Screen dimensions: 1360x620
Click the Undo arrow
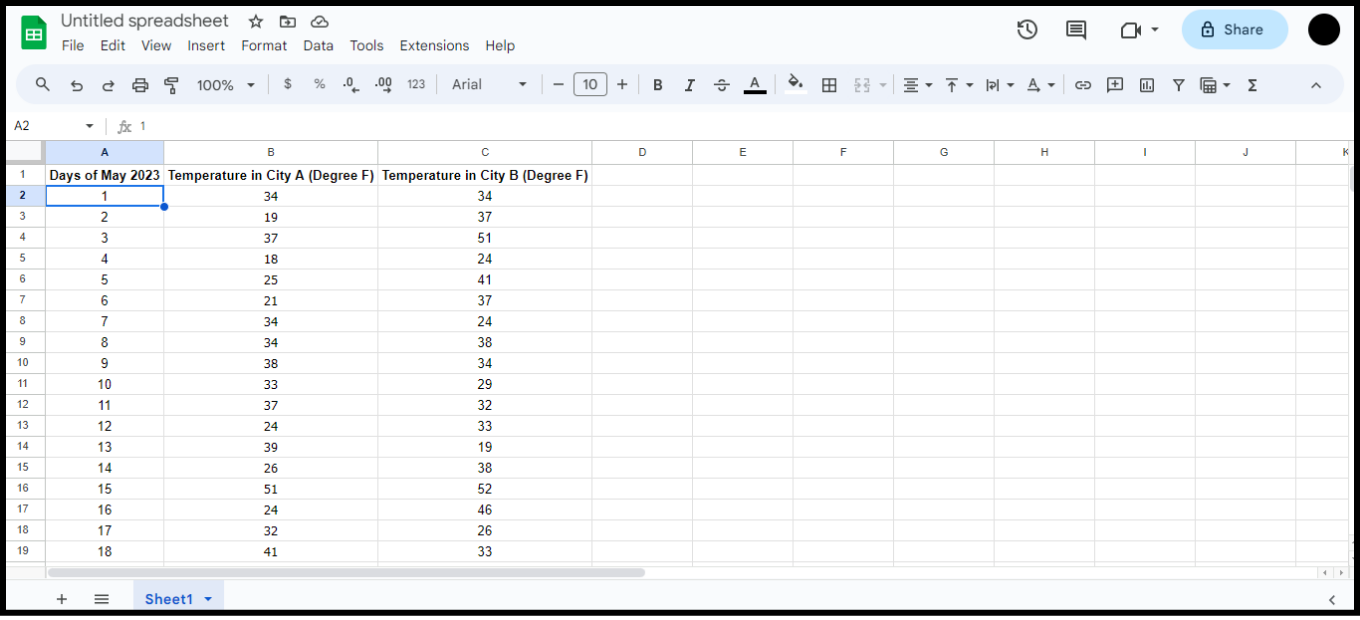point(76,85)
